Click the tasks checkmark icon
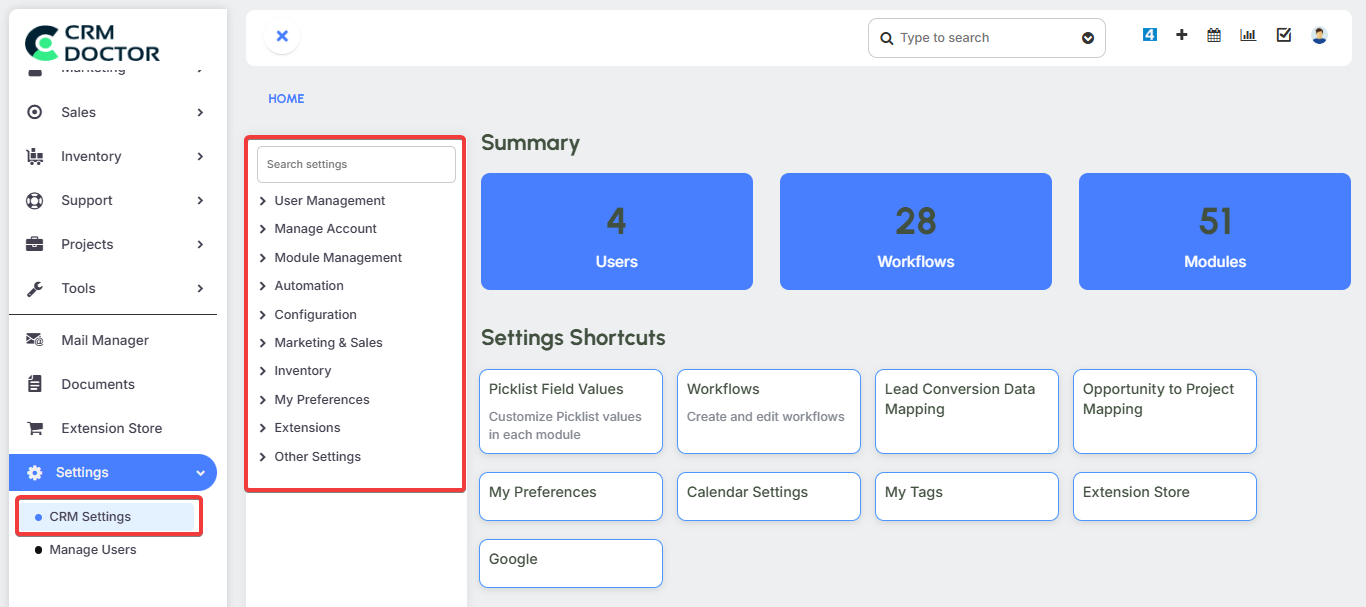Screen dimensions: 1366x607 coord(1284,35)
